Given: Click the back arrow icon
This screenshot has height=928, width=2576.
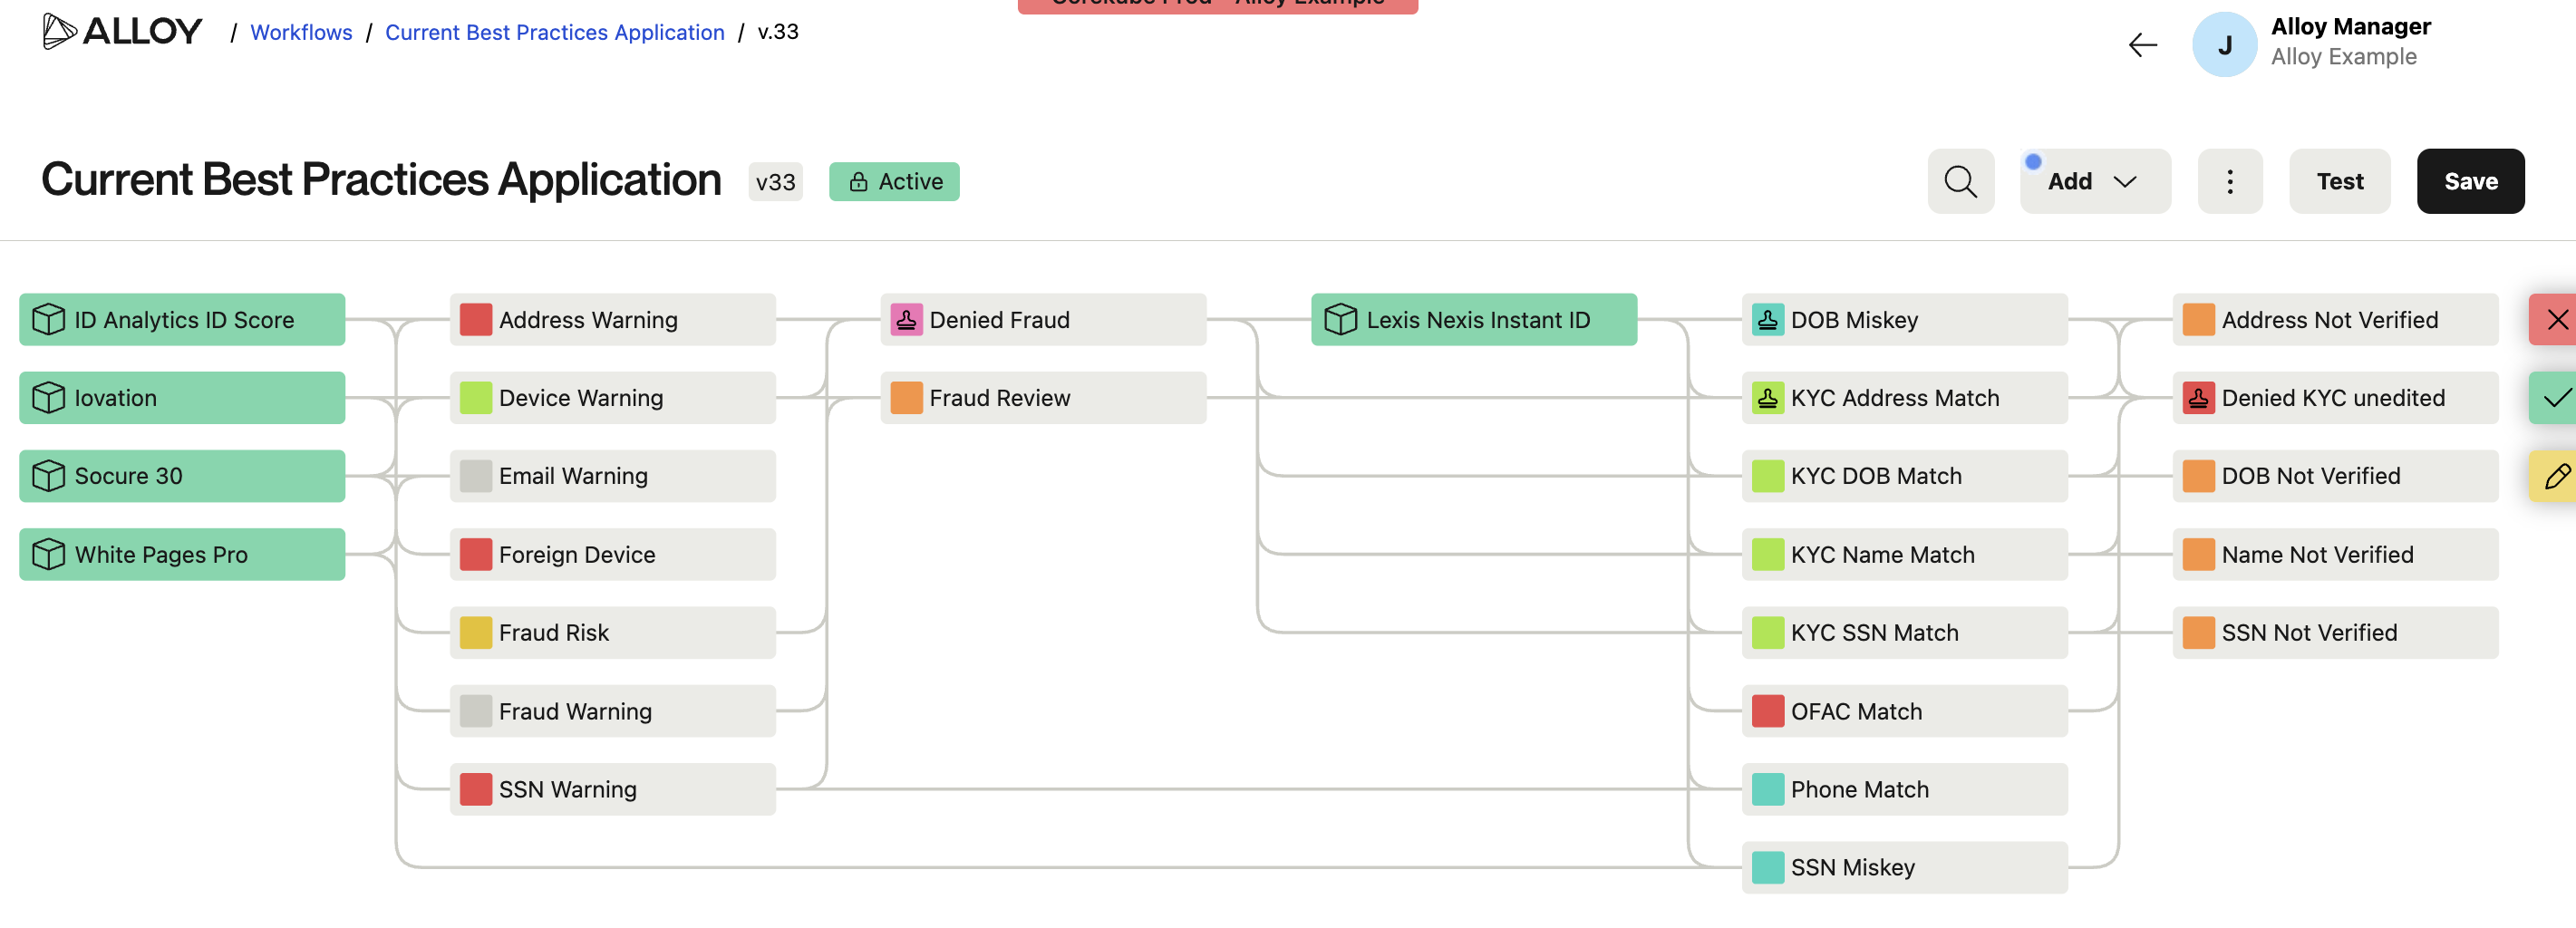Looking at the screenshot, I should pos(2142,45).
